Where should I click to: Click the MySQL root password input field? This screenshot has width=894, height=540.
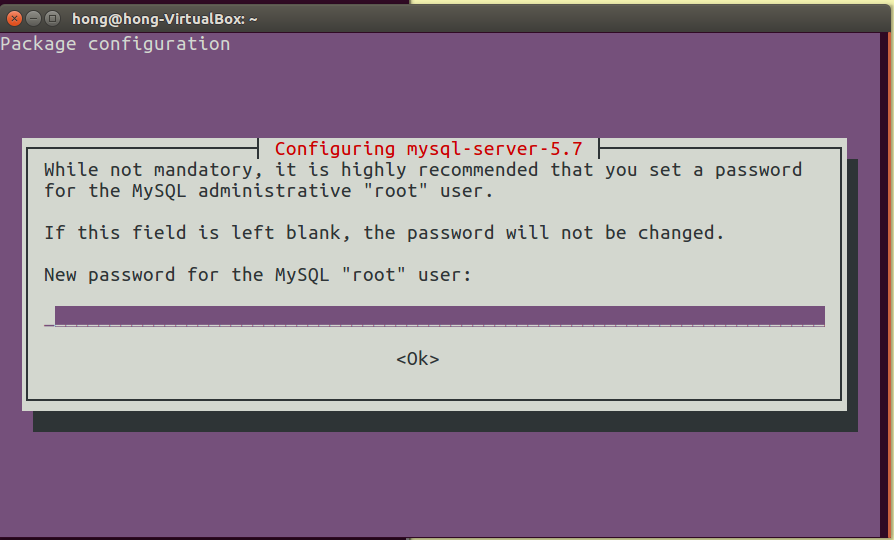434,316
